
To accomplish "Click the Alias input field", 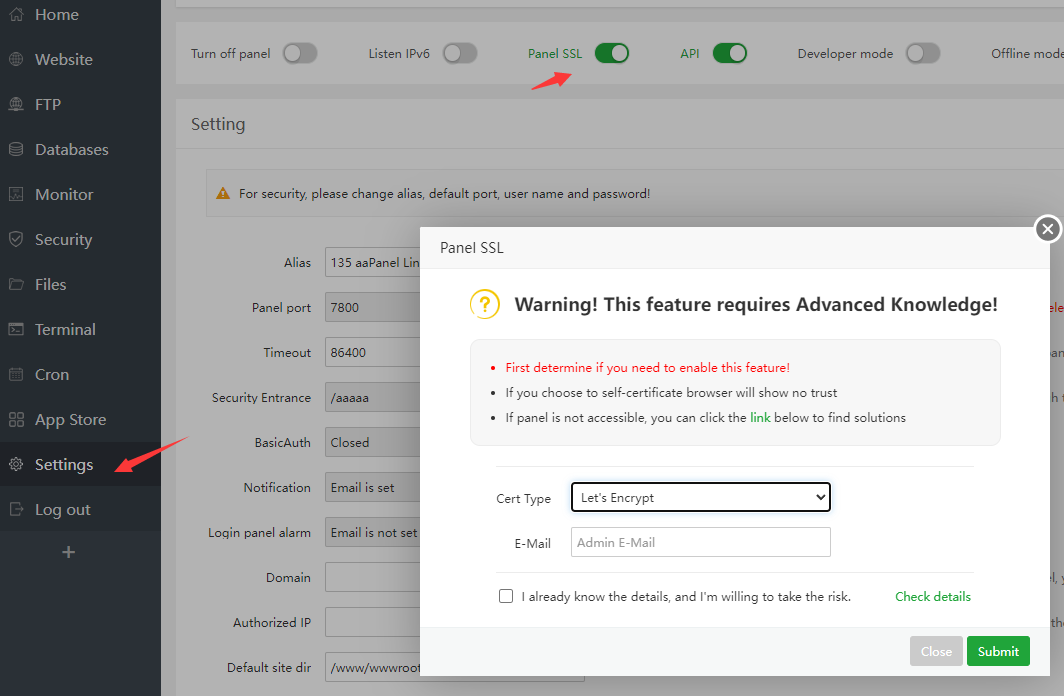I will 373,262.
